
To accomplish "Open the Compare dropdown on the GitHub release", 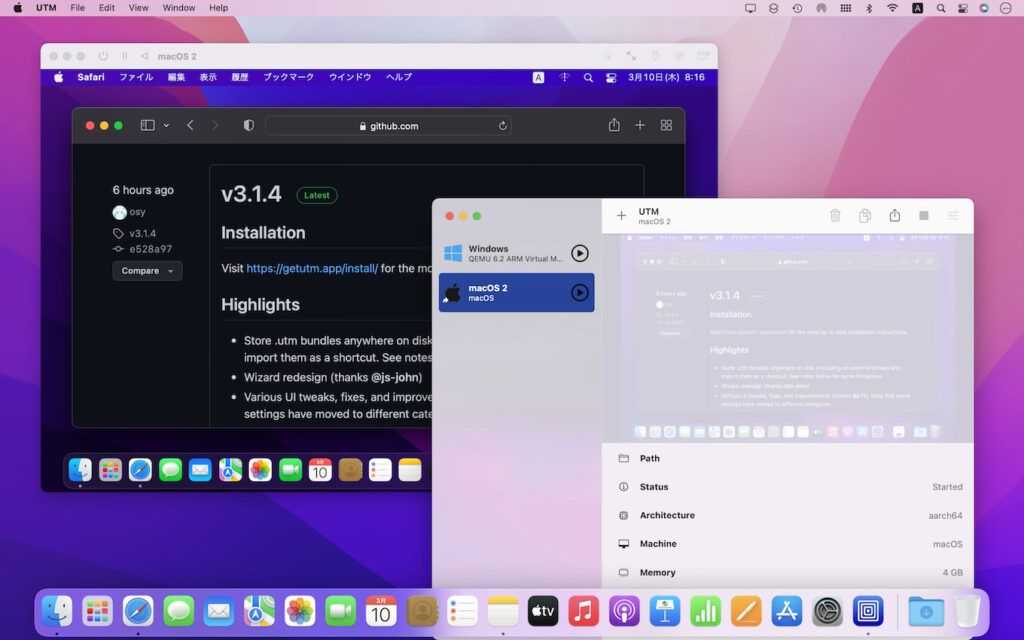I will 146,270.
